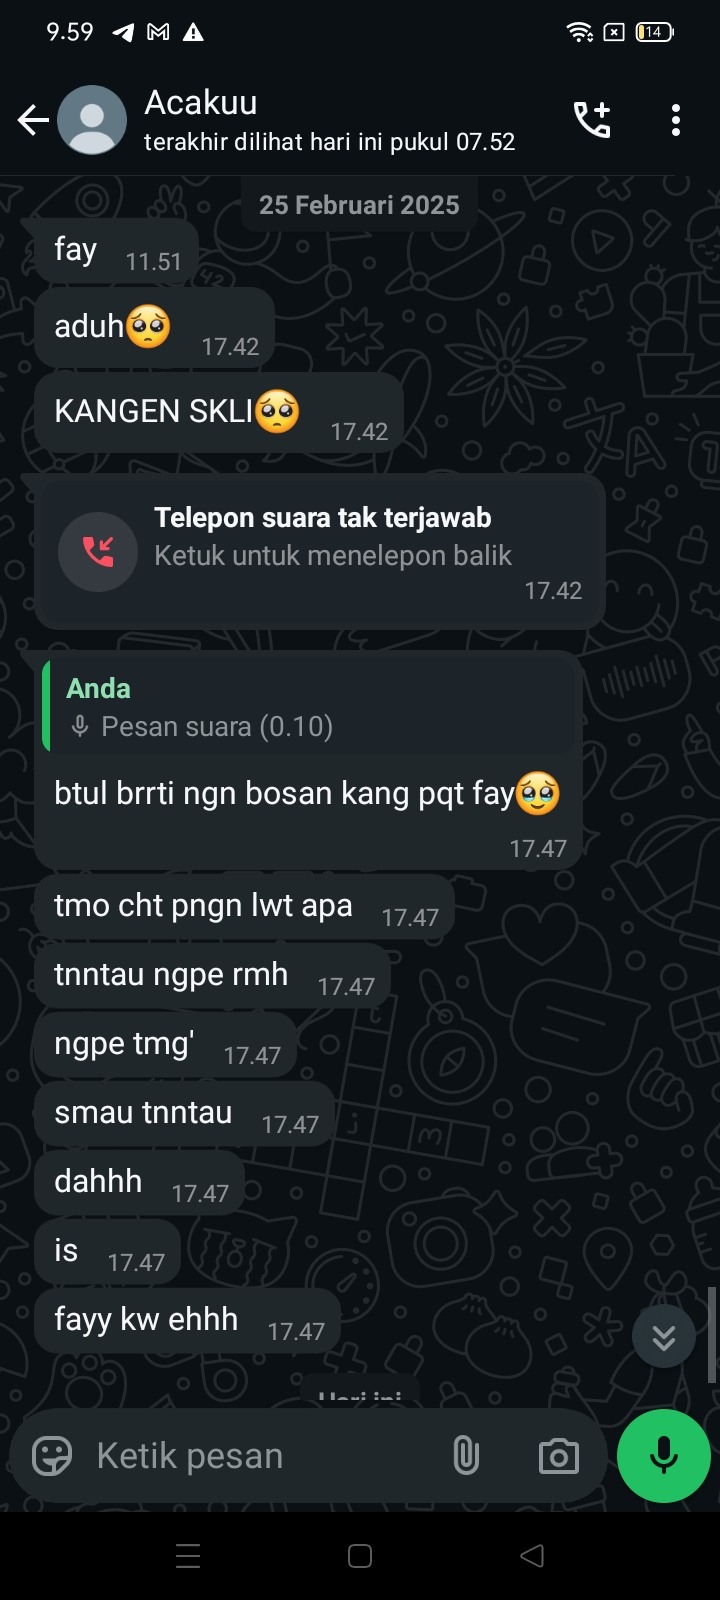Tap the '25 Februari 2025' date chip
The height and width of the screenshot is (1600, 720).
click(x=359, y=205)
